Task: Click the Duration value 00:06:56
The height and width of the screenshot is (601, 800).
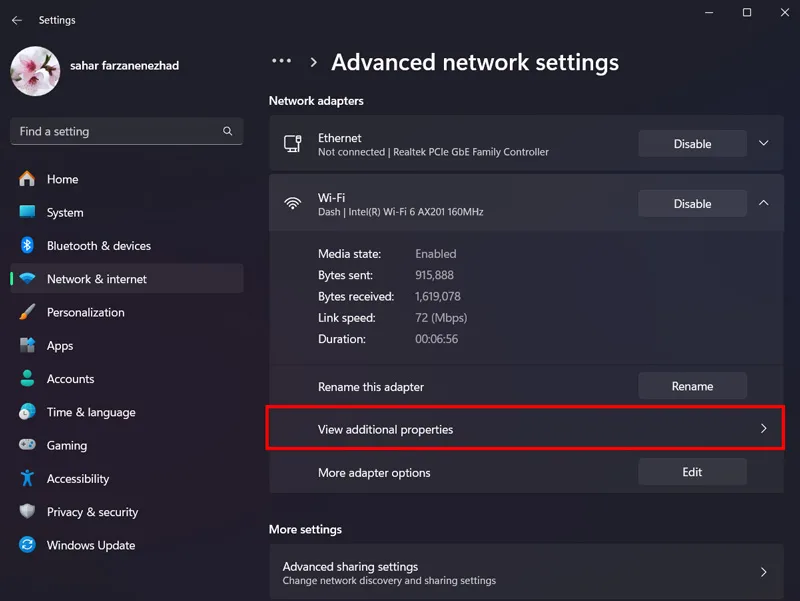Action: (437, 339)
